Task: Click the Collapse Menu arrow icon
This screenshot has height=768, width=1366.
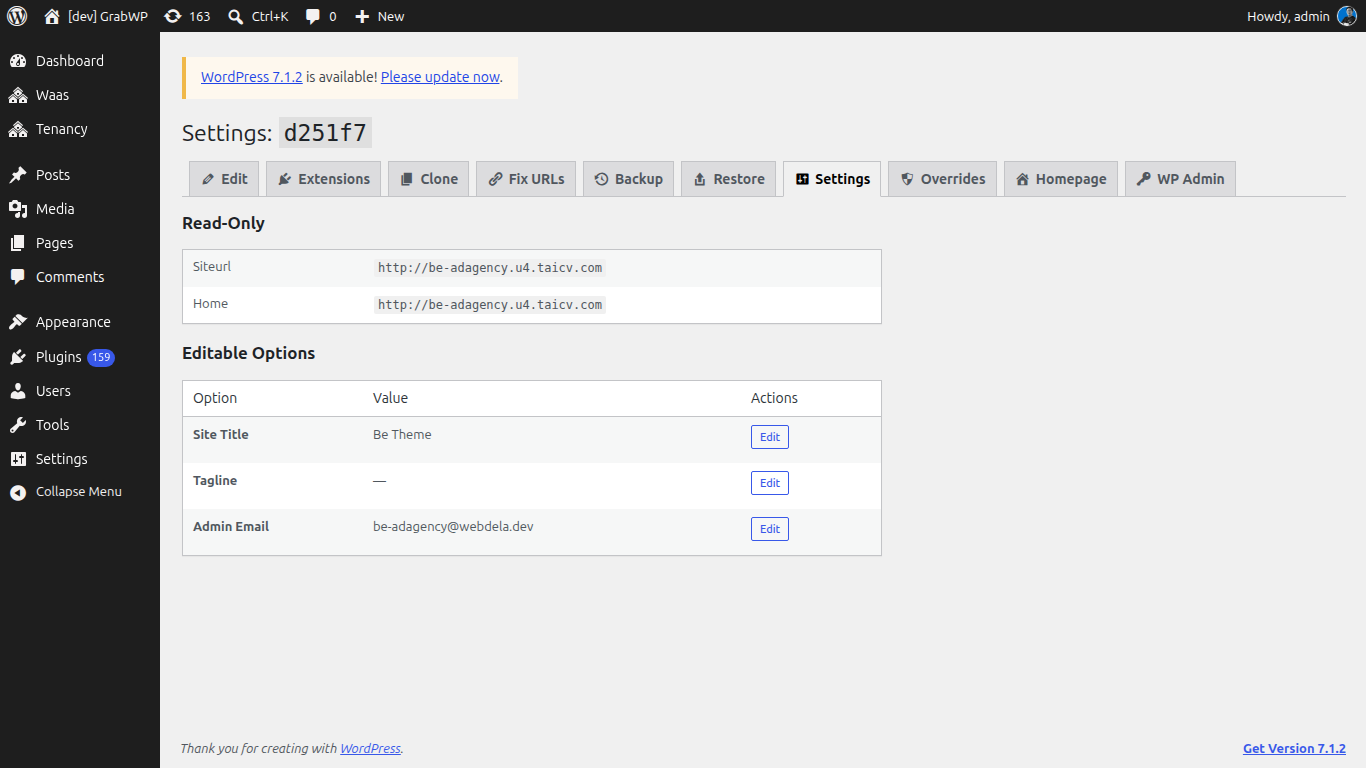Action: (x=18, y=492)
